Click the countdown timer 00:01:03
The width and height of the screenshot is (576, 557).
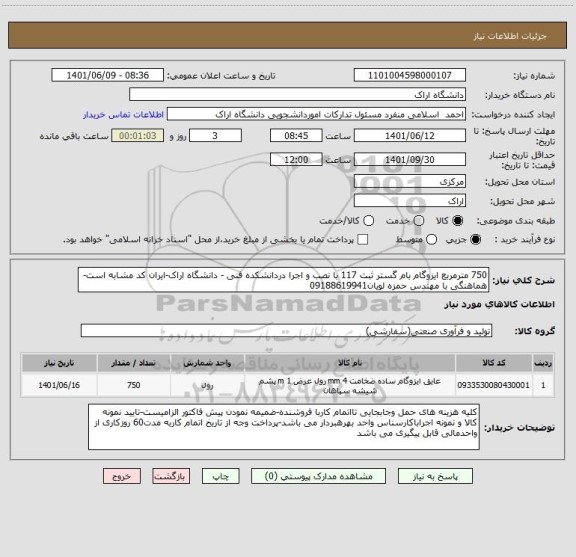pos(138,136)
